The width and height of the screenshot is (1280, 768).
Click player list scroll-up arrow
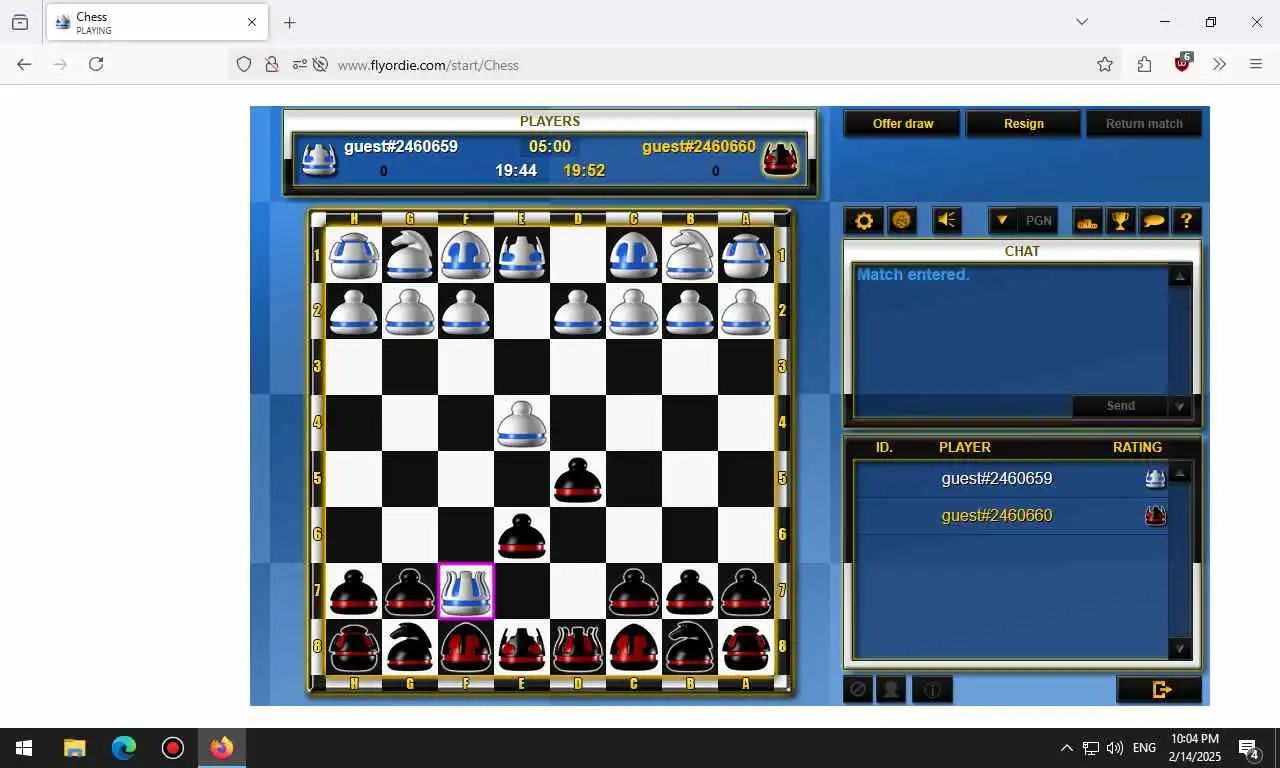point(1180,473)
